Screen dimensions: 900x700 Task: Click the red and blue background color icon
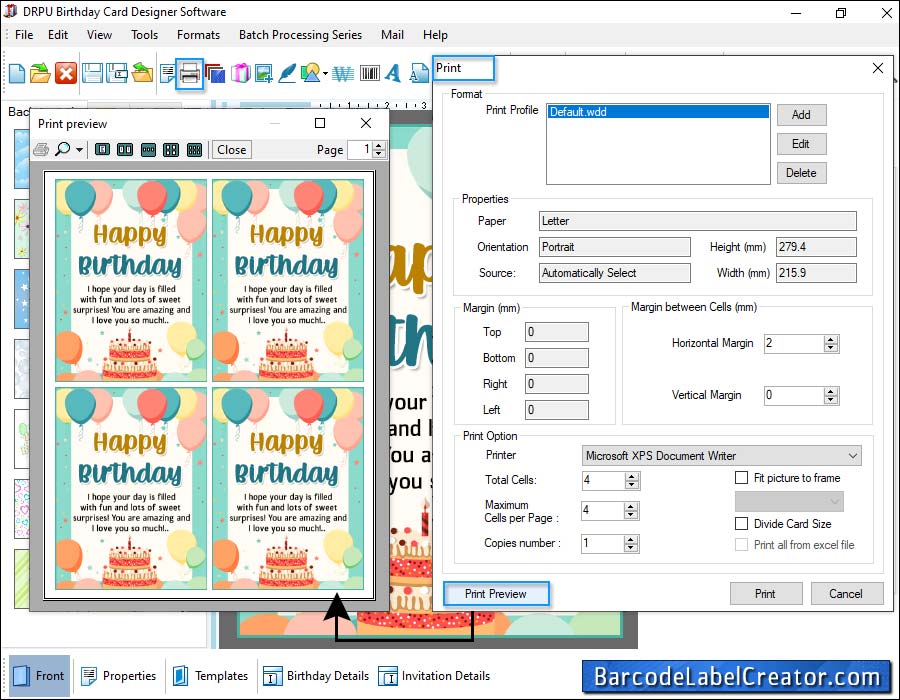click(215, 73)
